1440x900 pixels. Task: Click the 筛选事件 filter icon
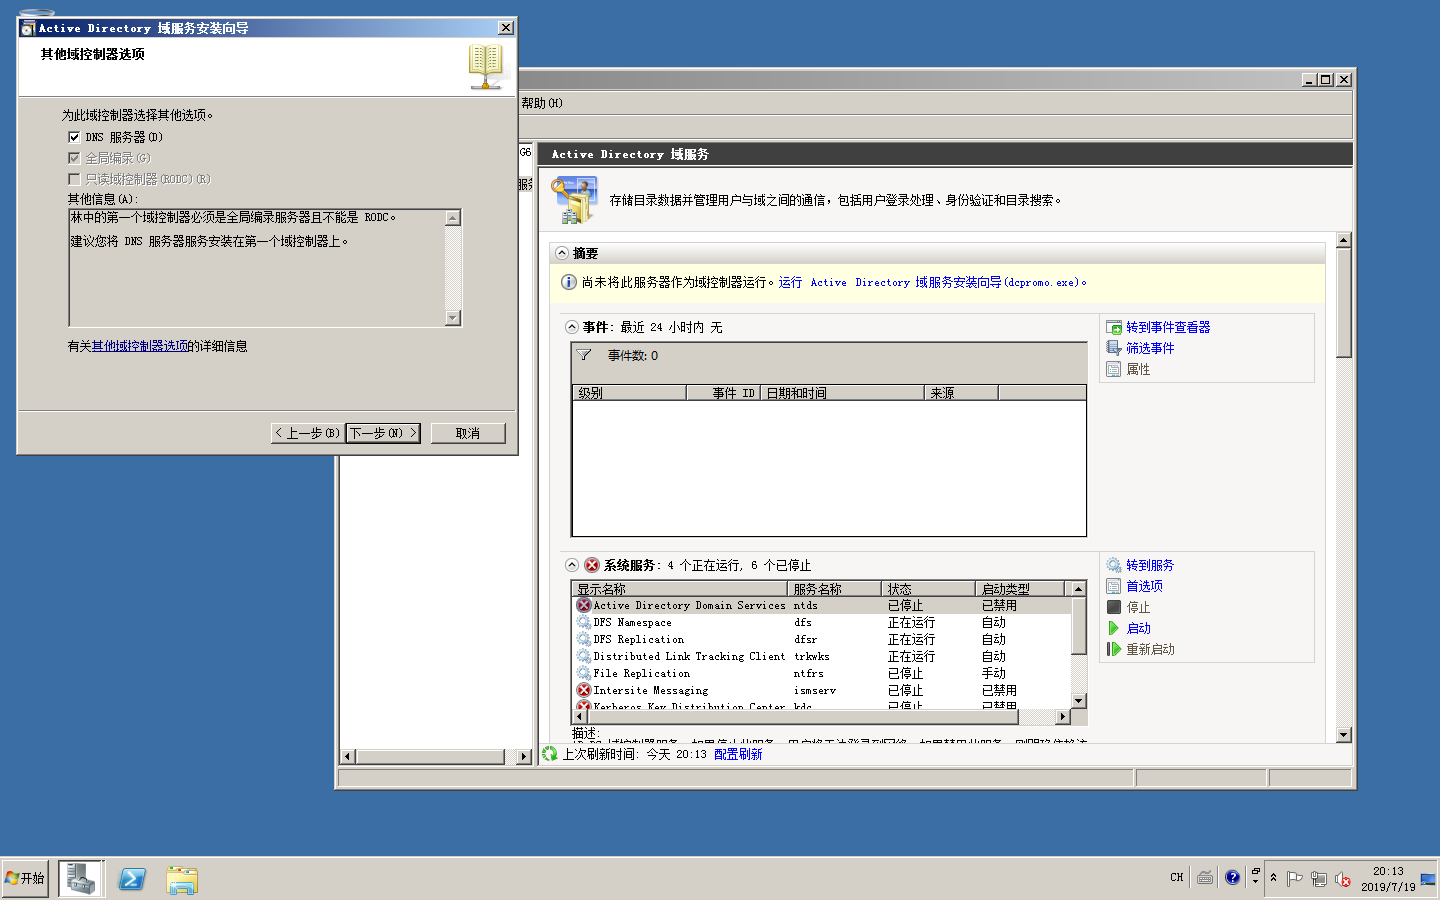[x=1113, y=348]
